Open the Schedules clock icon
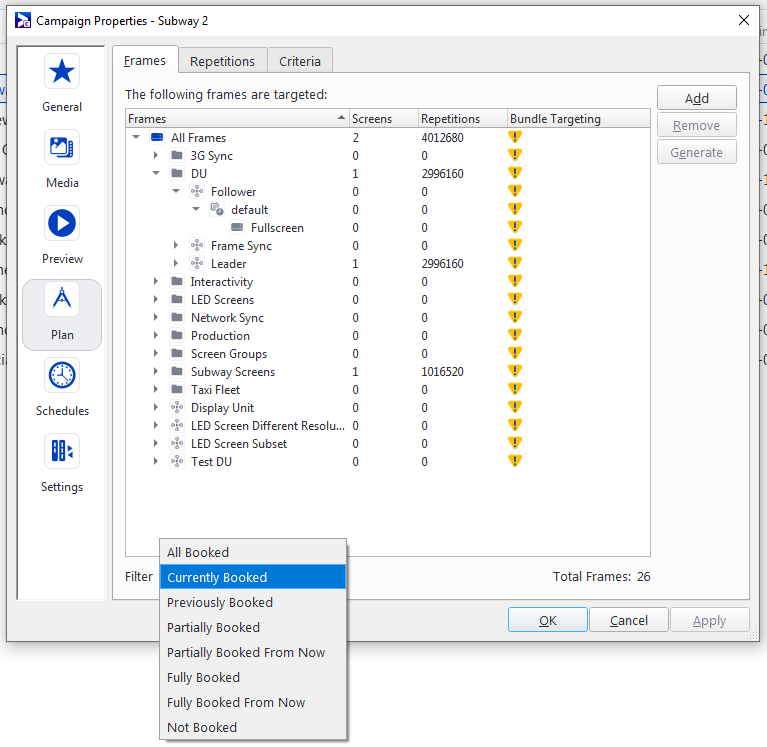Screen dimensions: 767x747 point(62,376)
